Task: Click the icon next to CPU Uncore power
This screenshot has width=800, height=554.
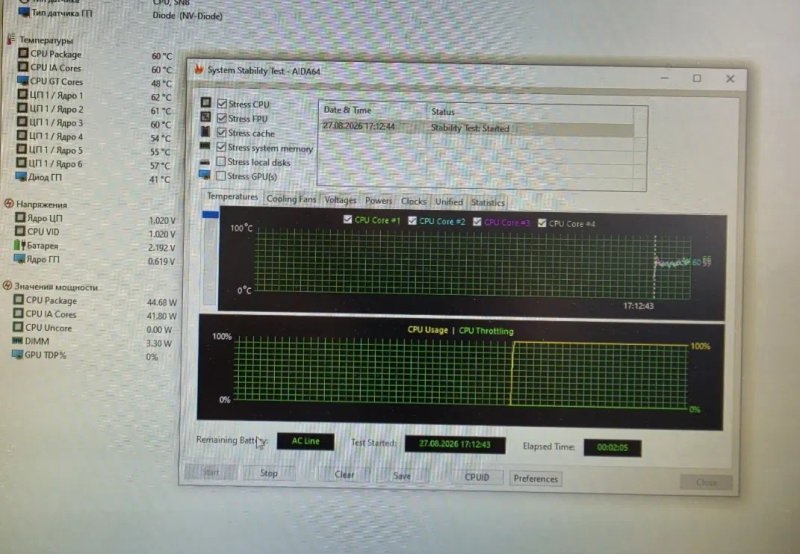Action: 18,326
